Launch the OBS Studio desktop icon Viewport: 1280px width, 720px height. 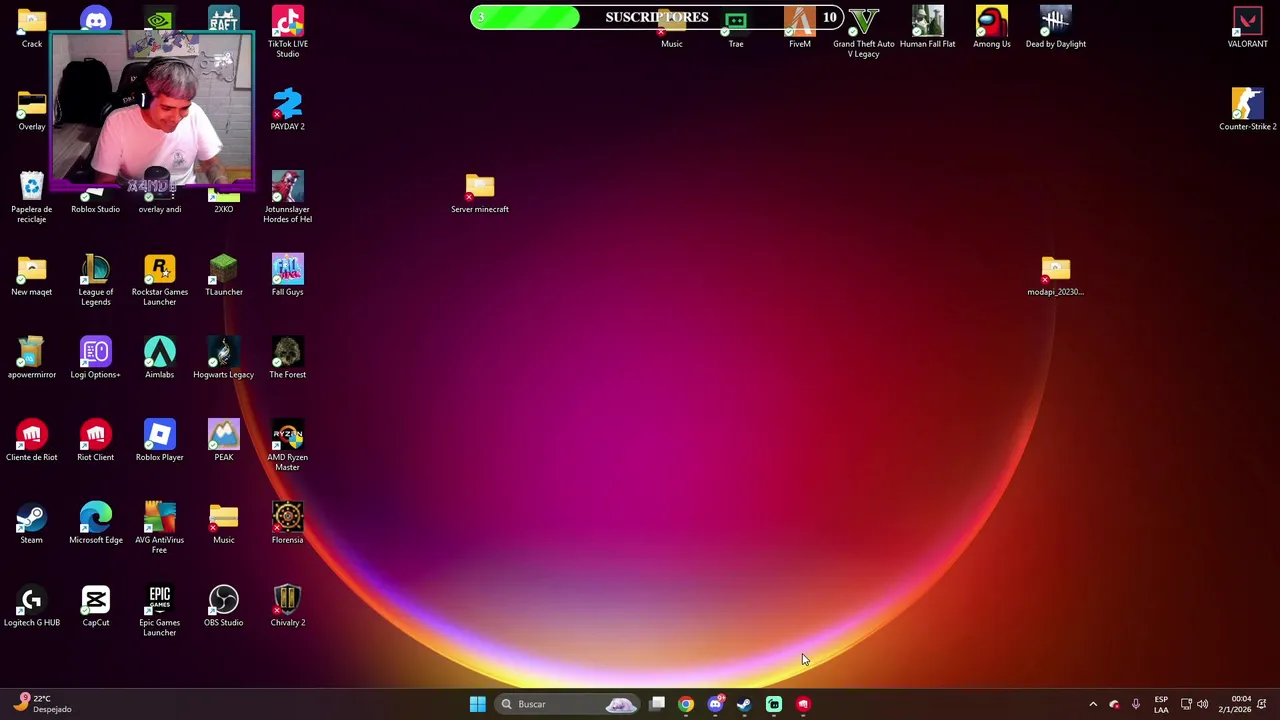[x=224, y=606]
